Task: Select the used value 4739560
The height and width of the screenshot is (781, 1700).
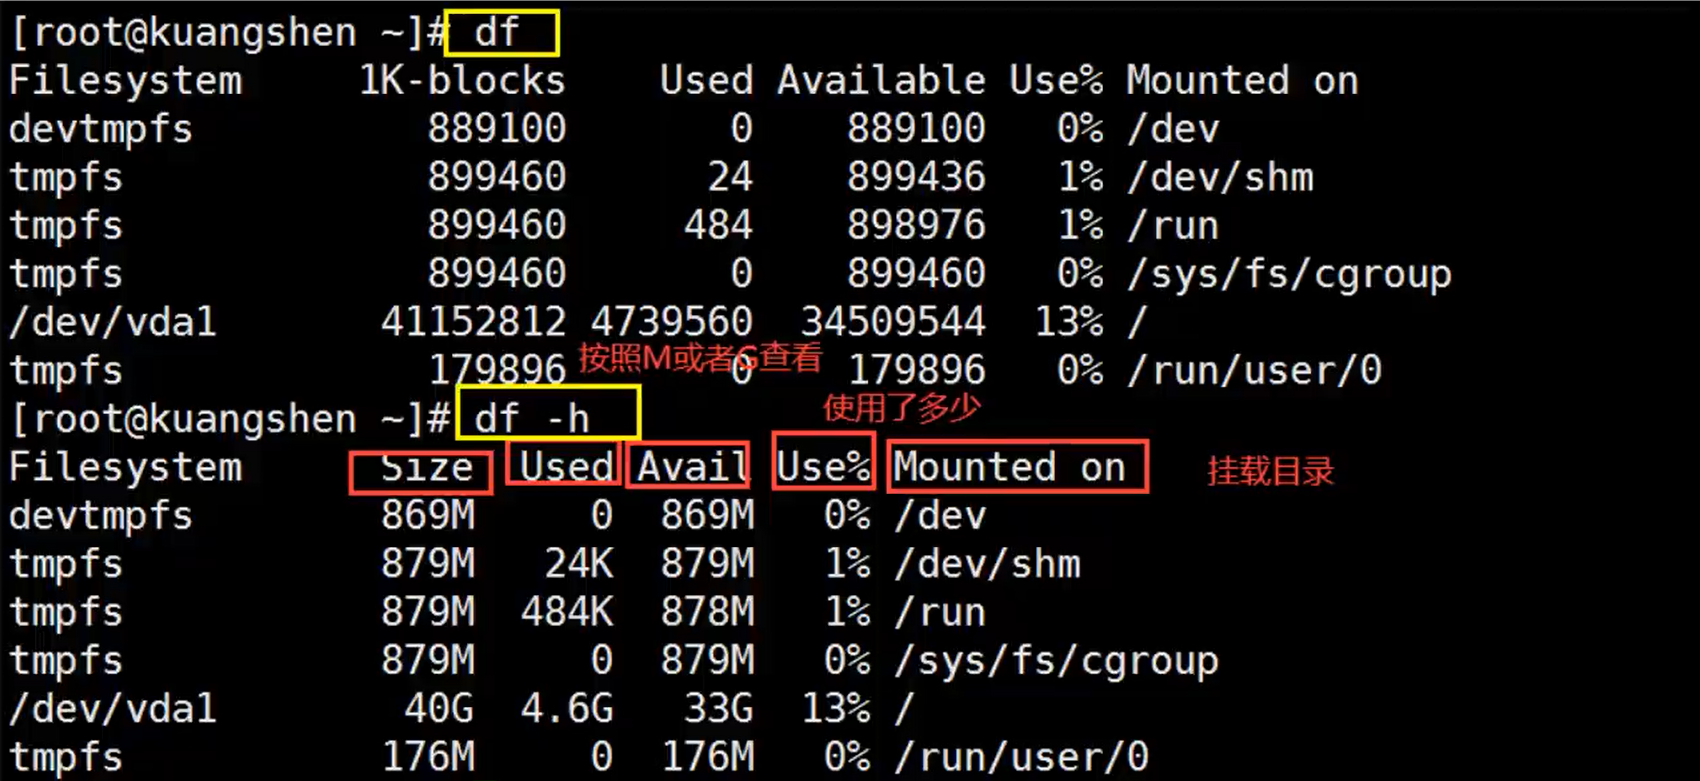Action: click(671, 322)
